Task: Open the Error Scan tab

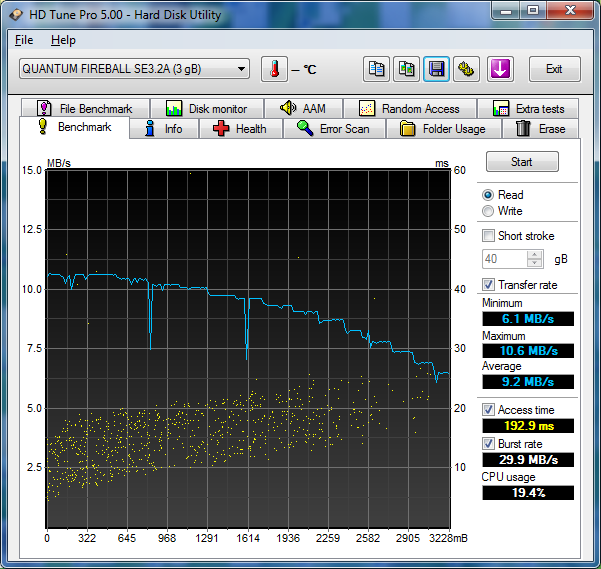Action: (333, 129)
